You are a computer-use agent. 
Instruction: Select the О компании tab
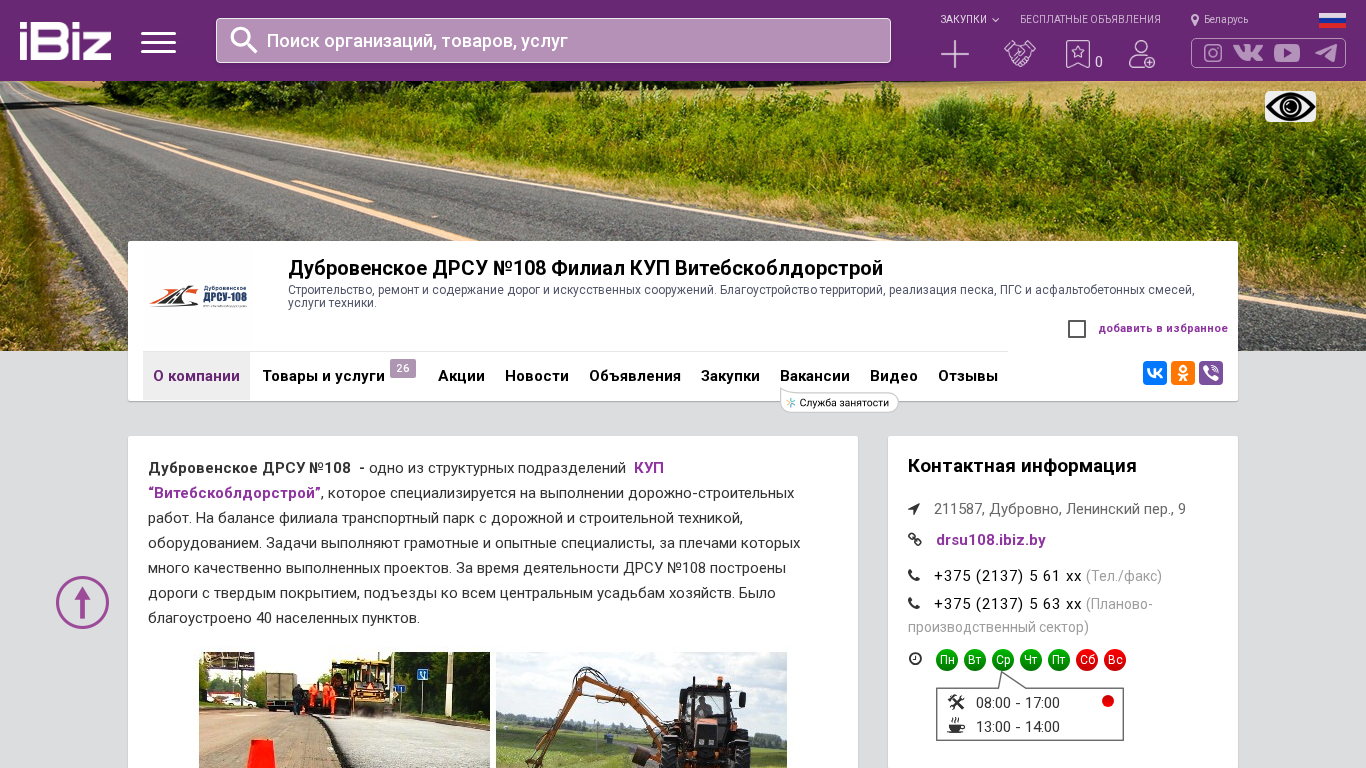coord(196,376)
